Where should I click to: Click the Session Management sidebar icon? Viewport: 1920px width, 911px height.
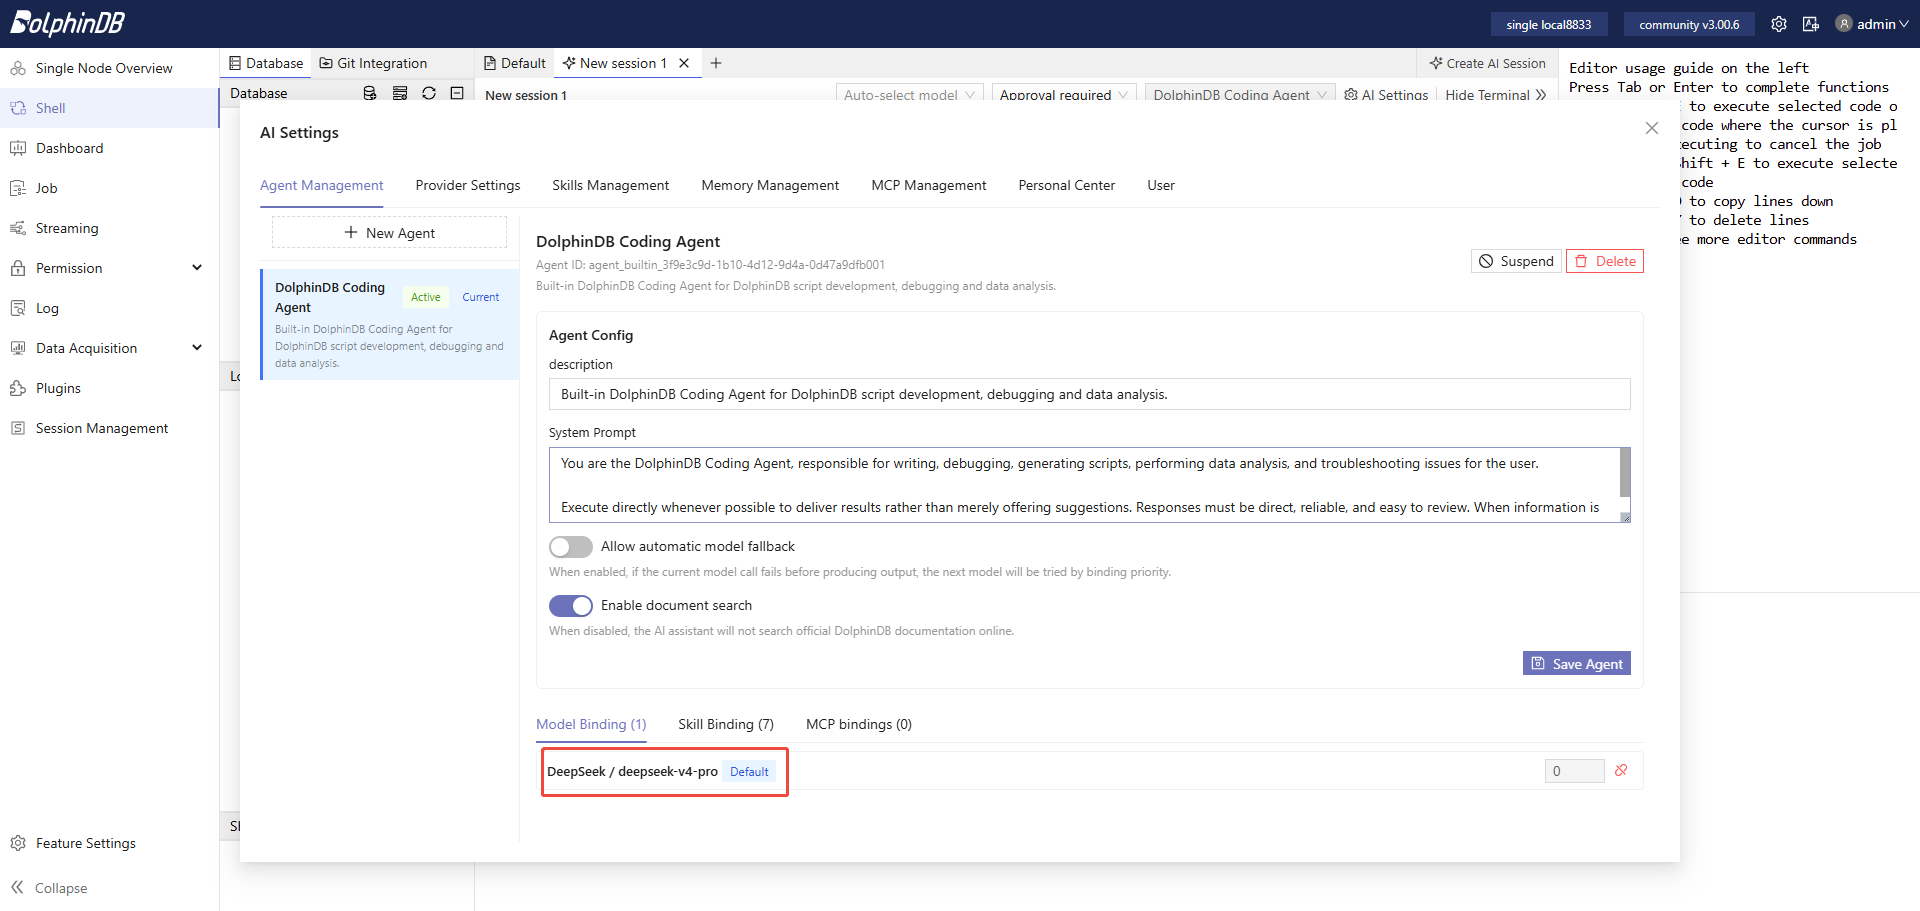coord(18,428)
